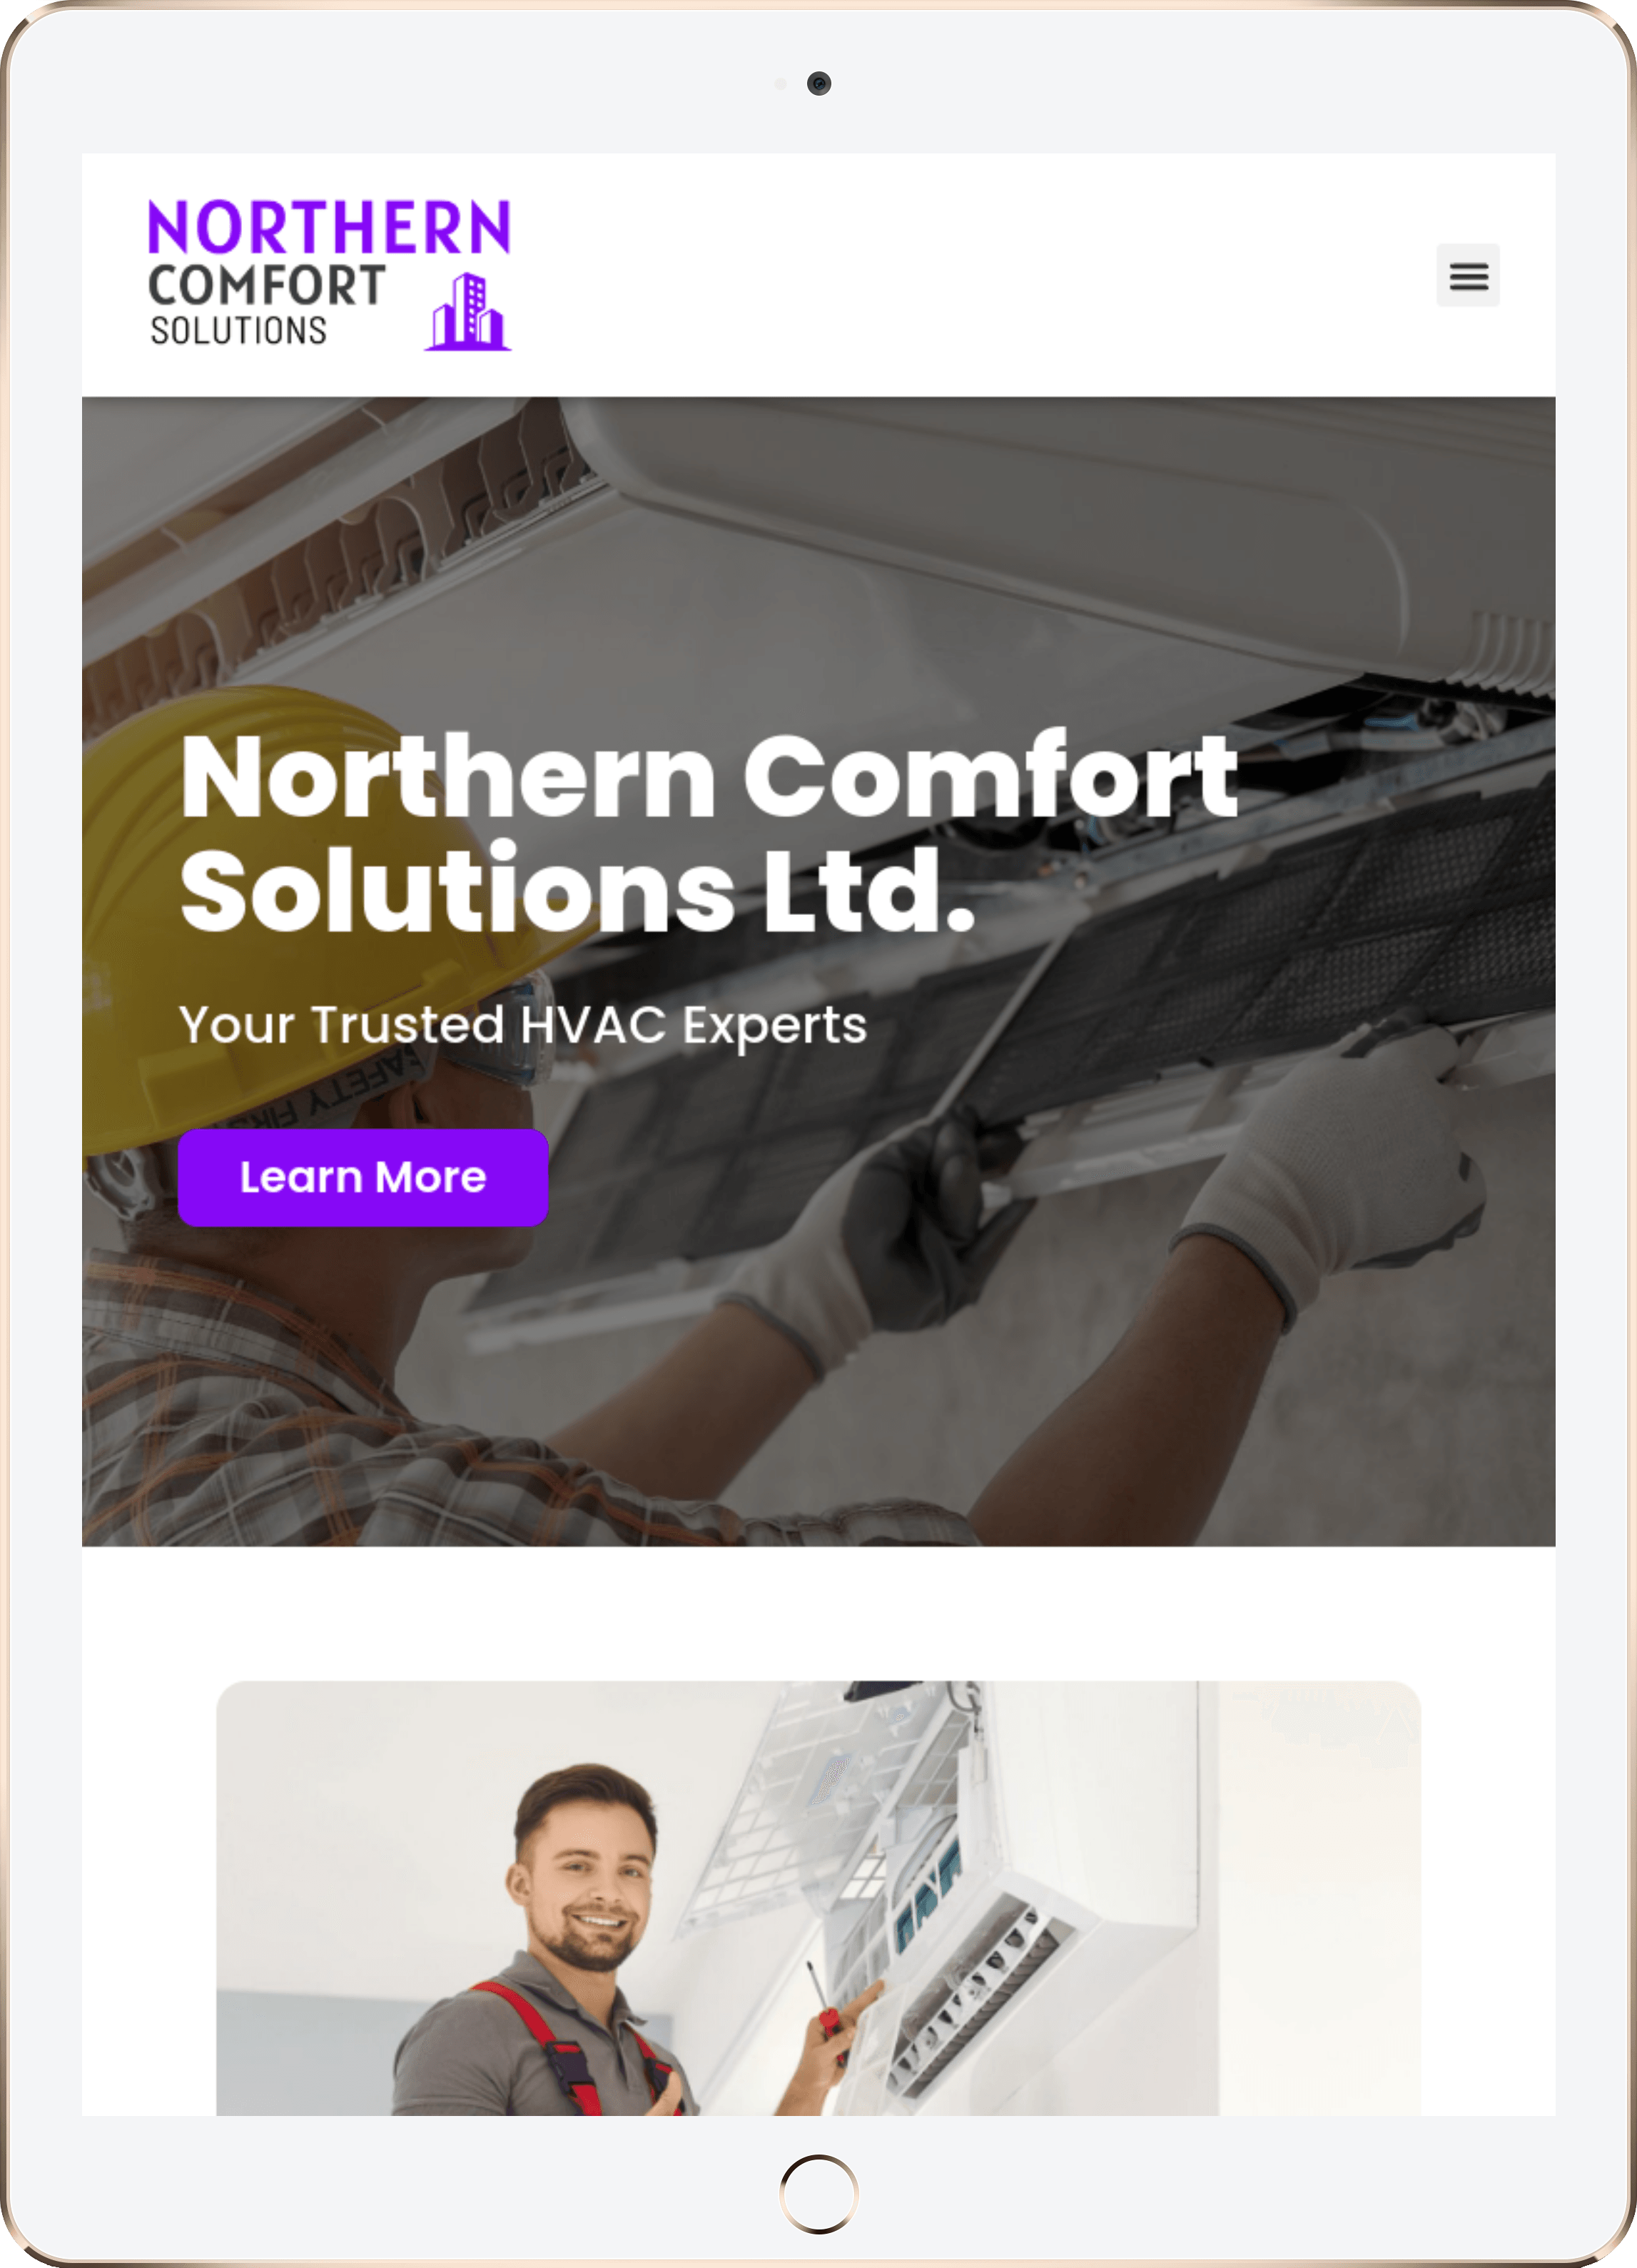Click the purple building icon in logo
The width and height of the screenshot is (1637, 2268).
[468, 312]
